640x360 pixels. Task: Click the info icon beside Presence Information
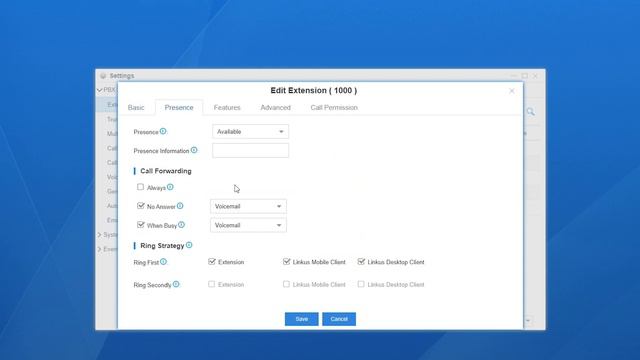(x=194, y=150)
